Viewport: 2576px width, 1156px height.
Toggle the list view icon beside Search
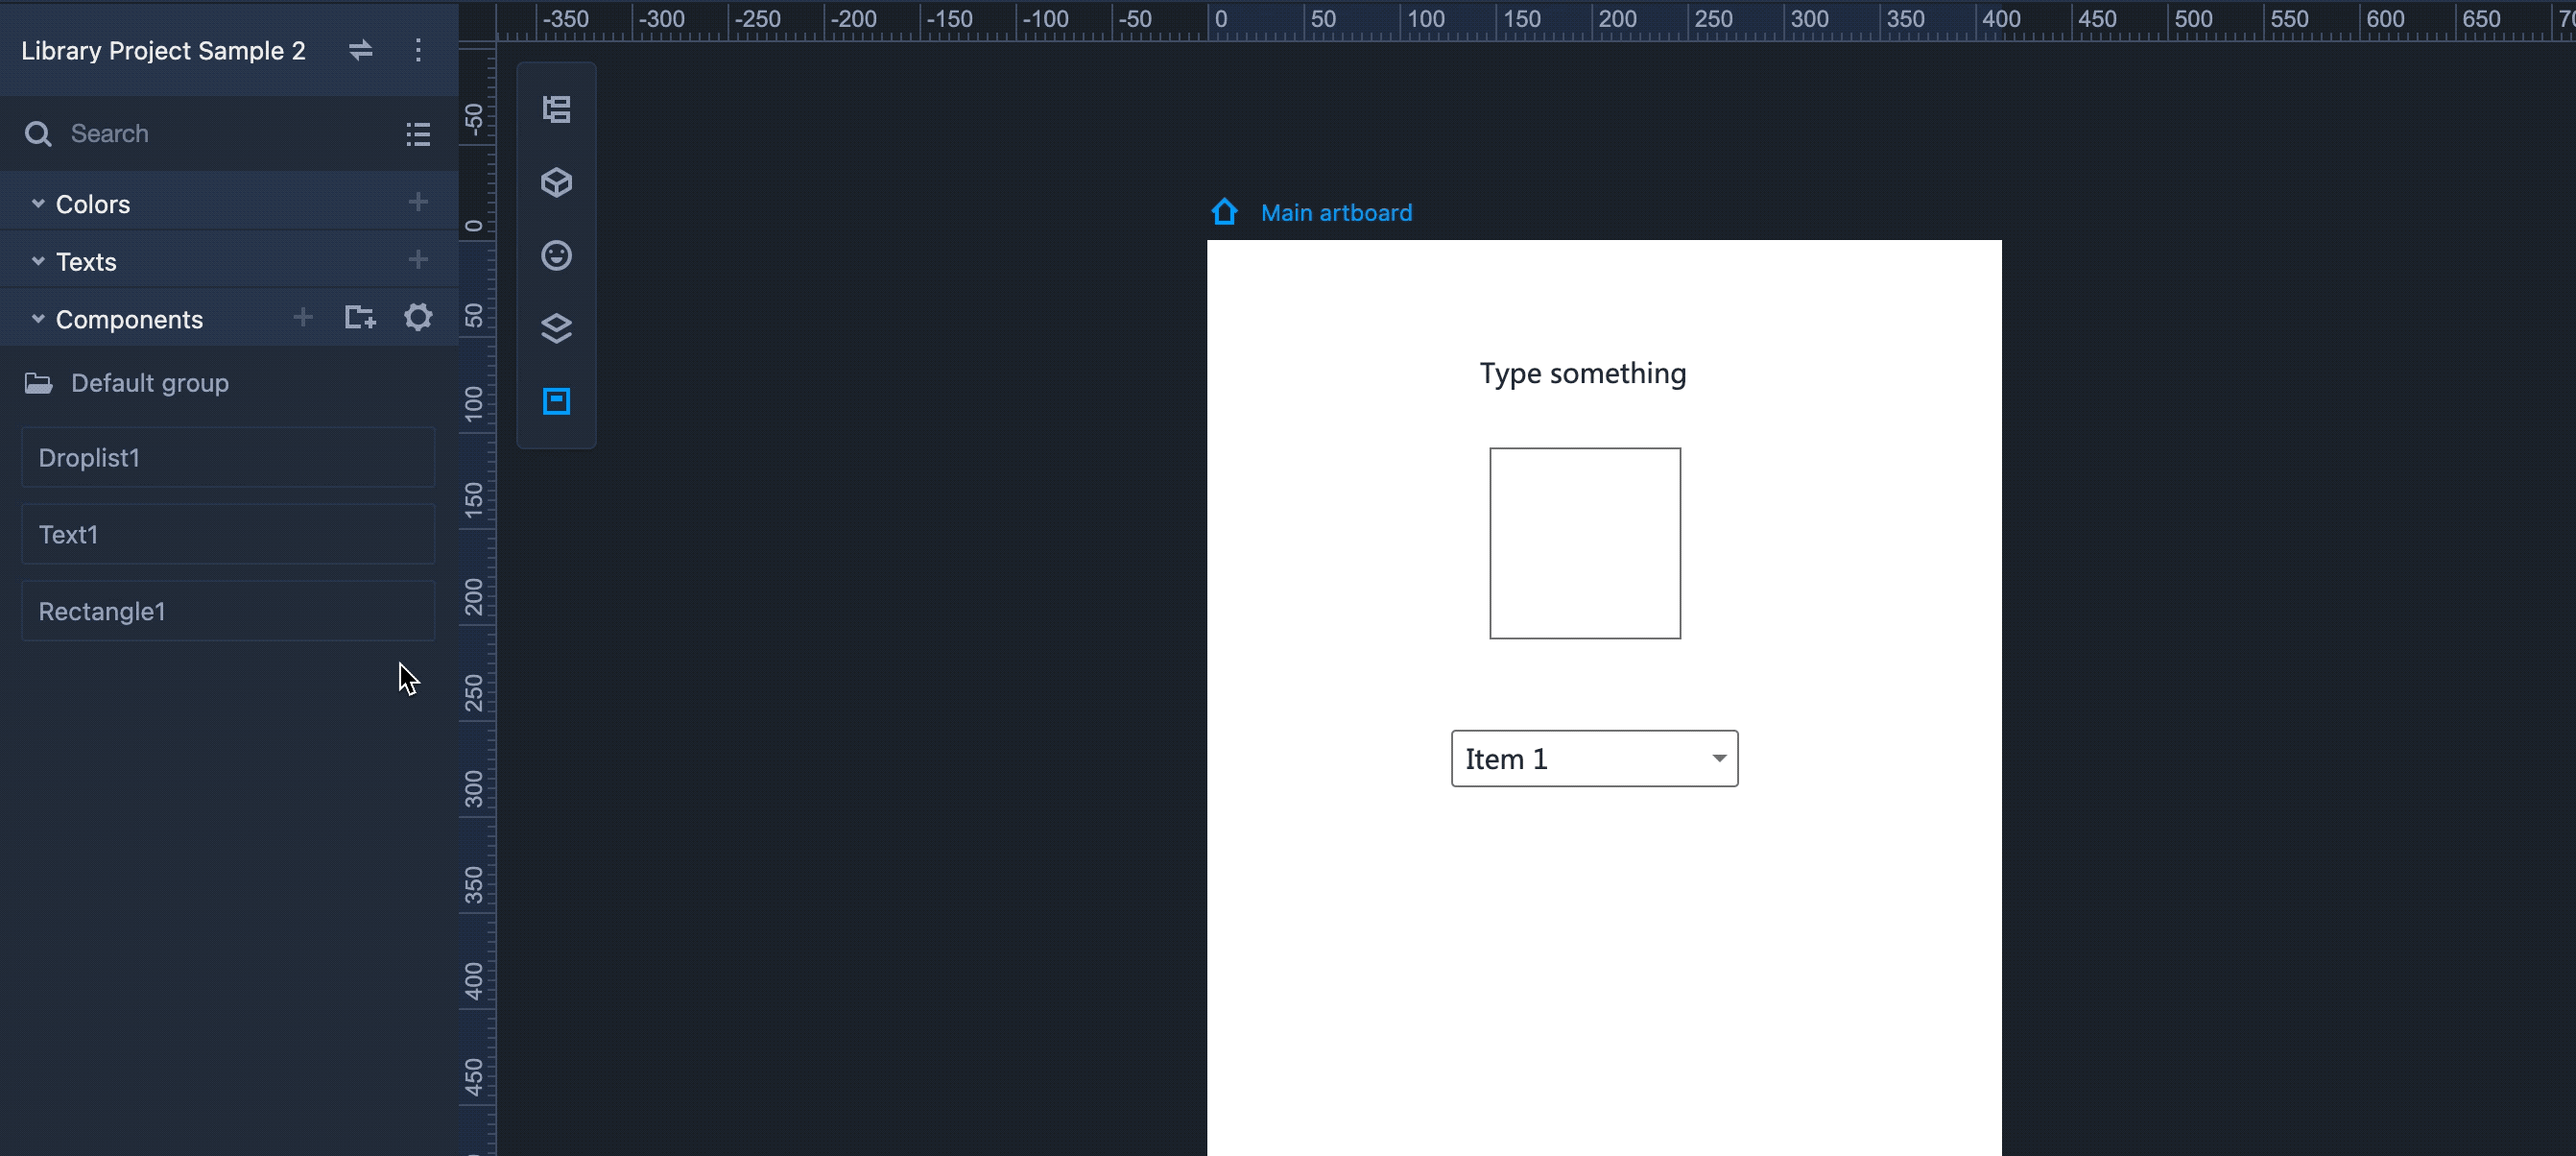[x=418, y=134]
